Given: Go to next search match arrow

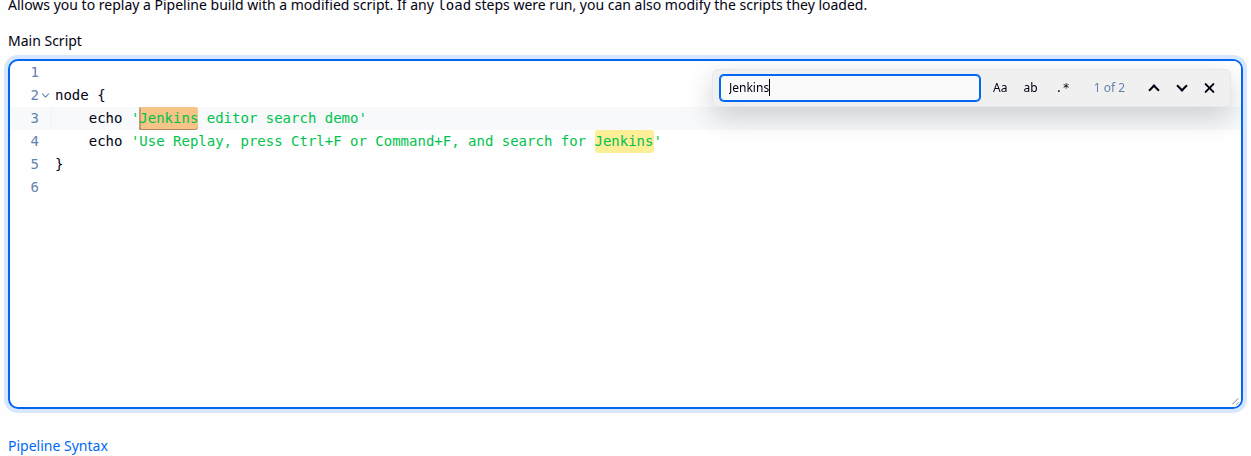Looking at the screenshot, I should (x=1182, y=88).
